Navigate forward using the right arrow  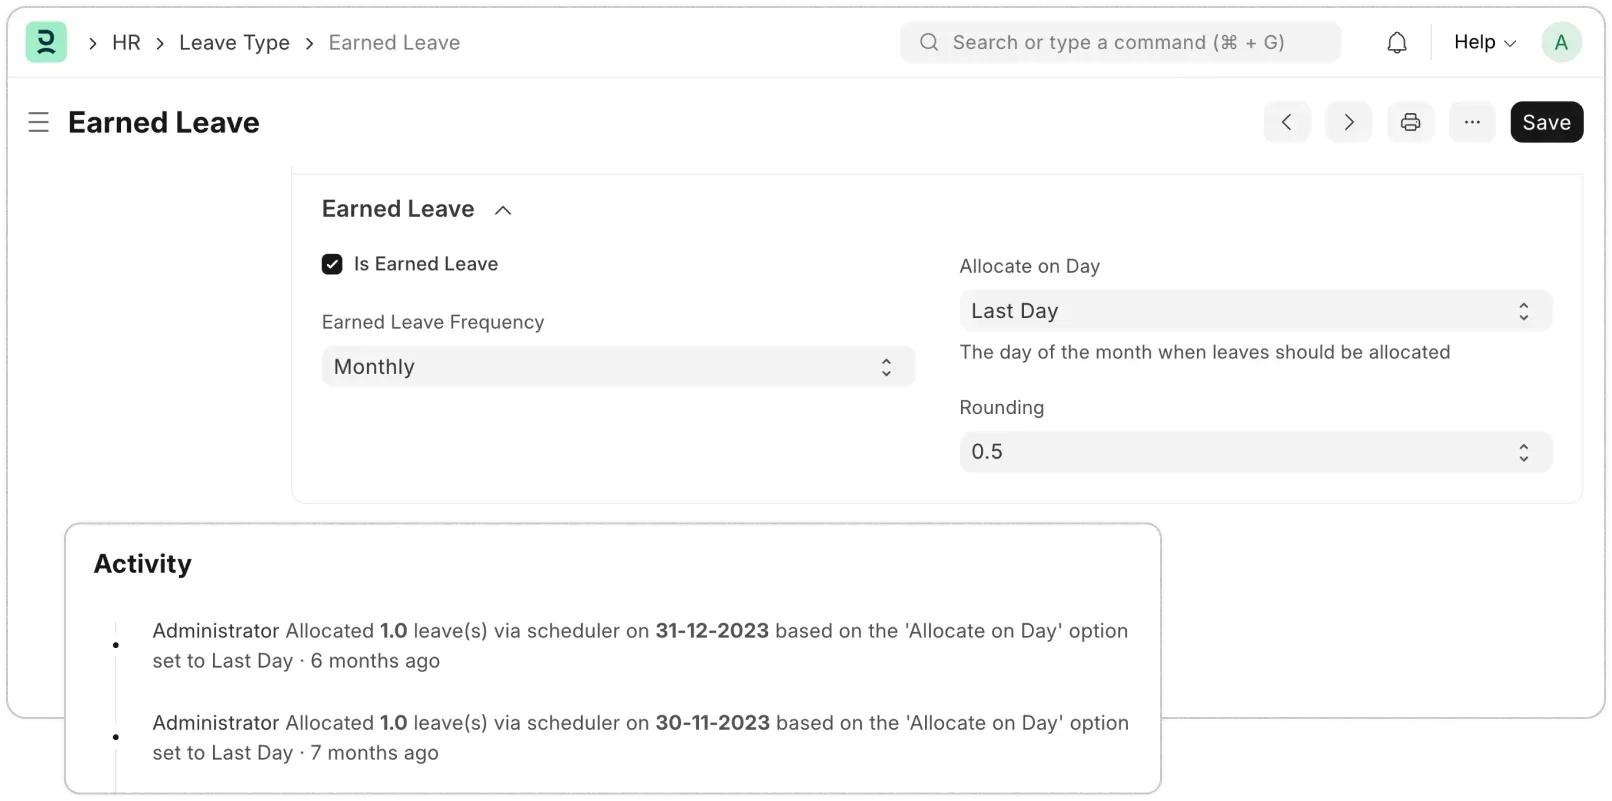point(1348,121)
